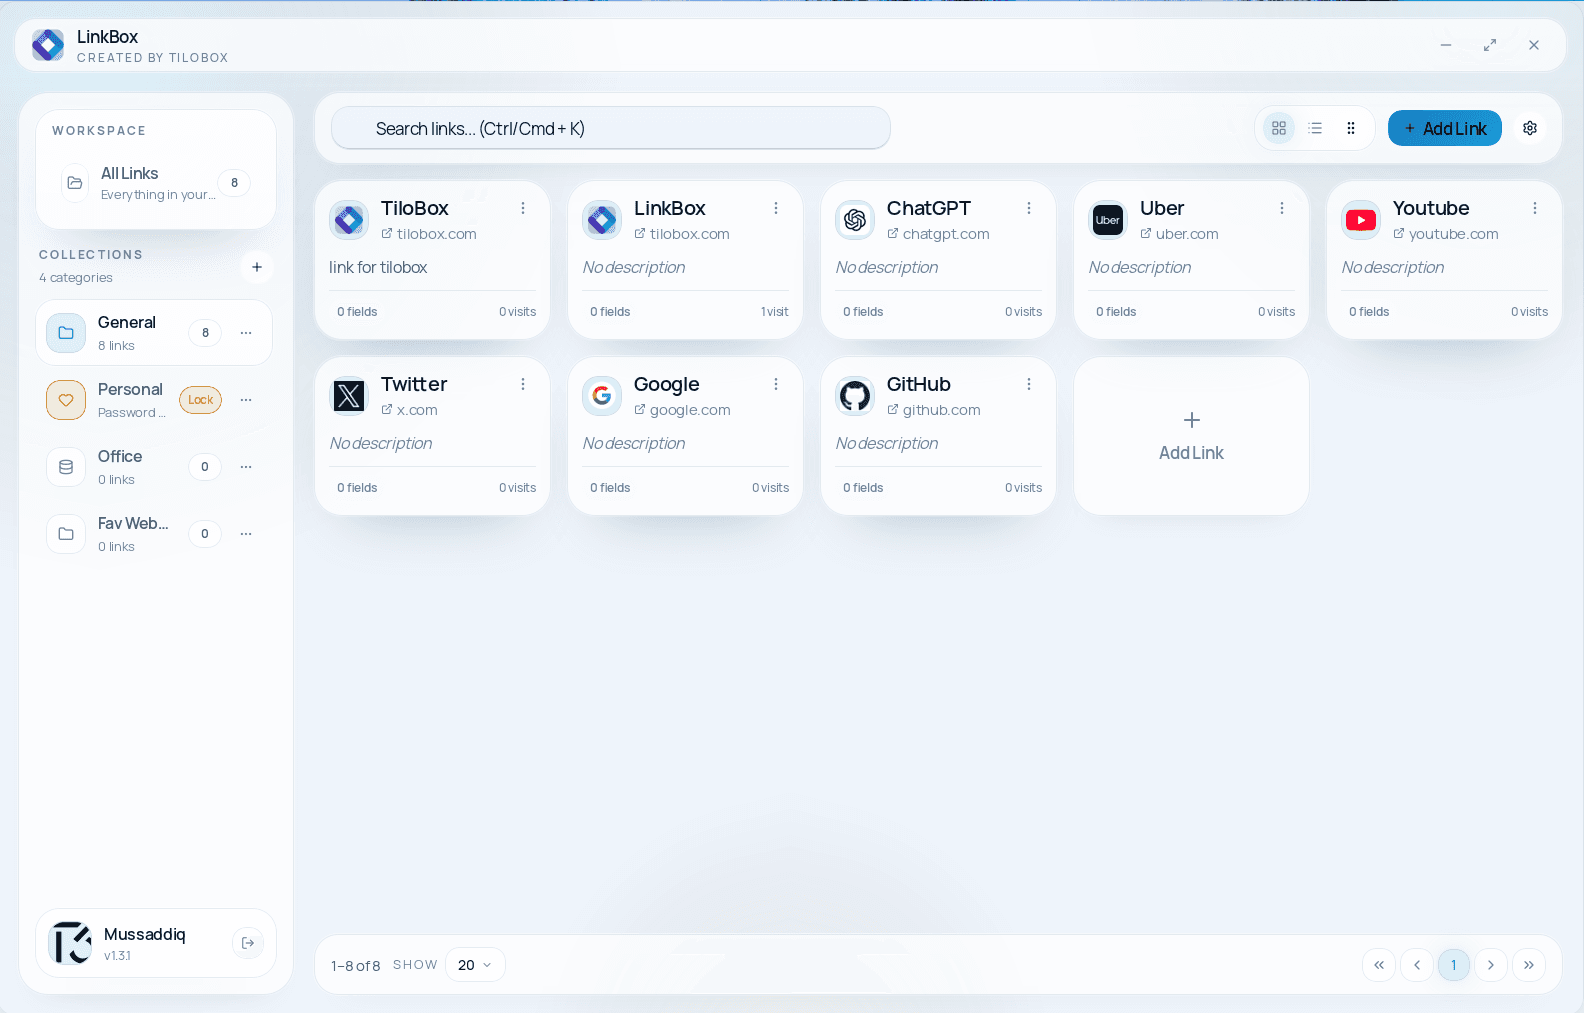Screen dimensions: 1584x1013
Task: Click the logout icon beside Mussaddiq
Action: tap(248, 943)
